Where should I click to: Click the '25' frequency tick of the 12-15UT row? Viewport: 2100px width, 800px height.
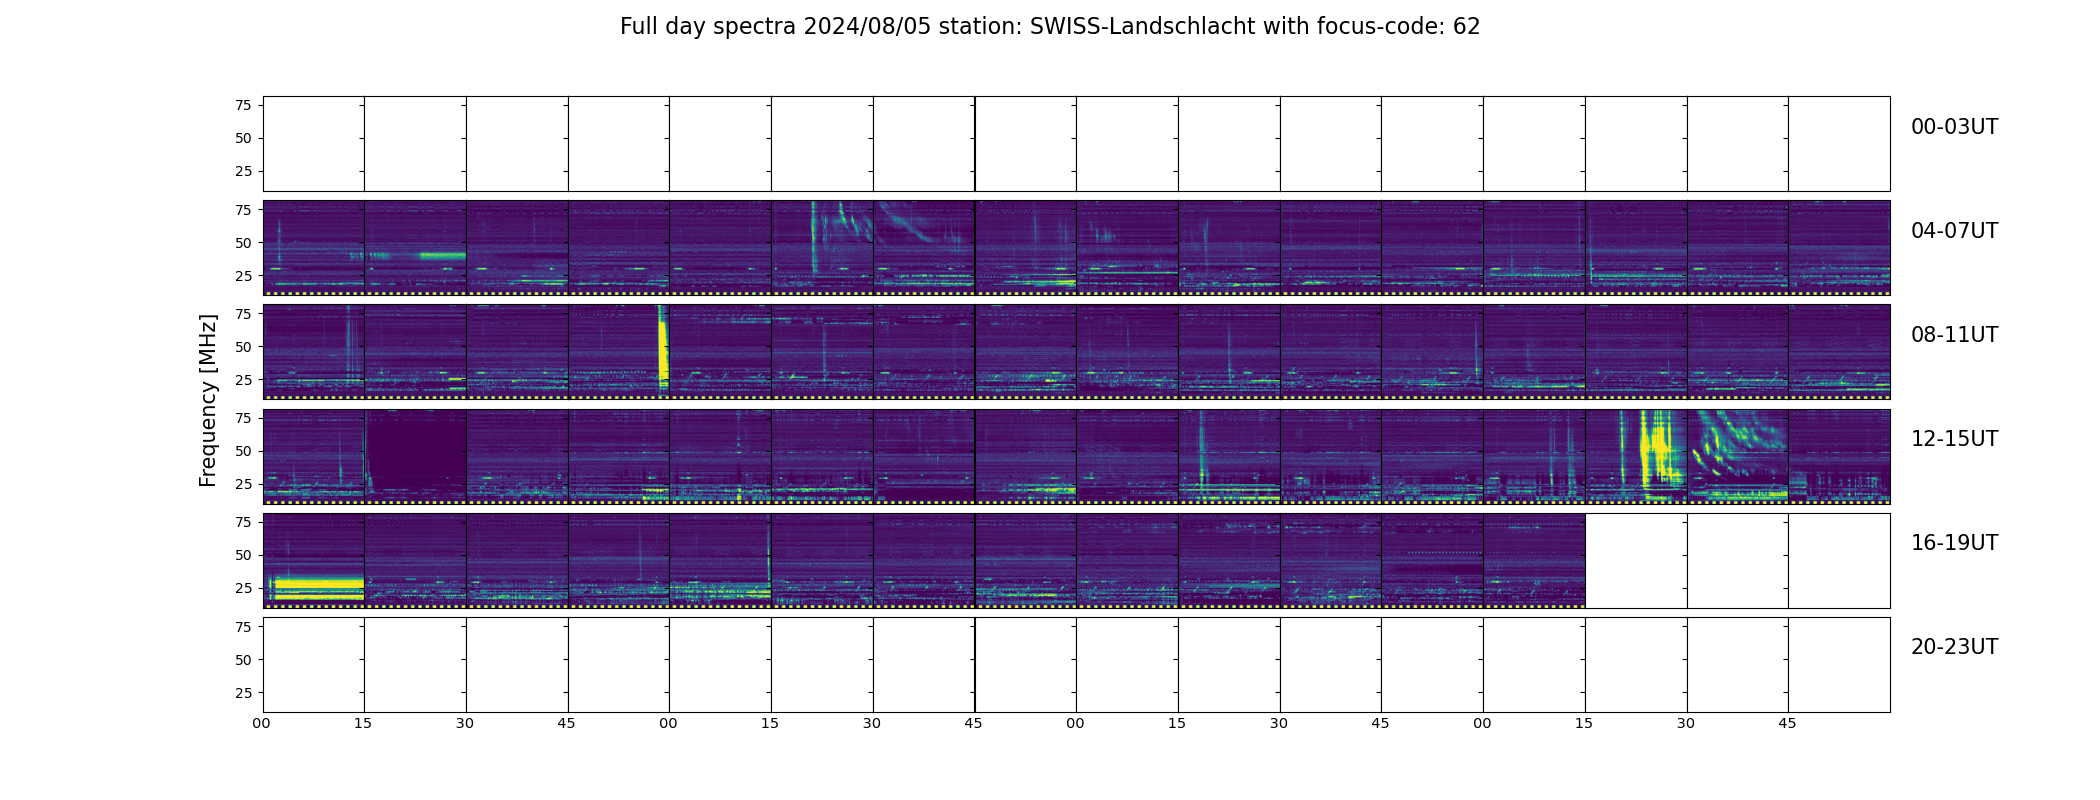coord(243,483)
